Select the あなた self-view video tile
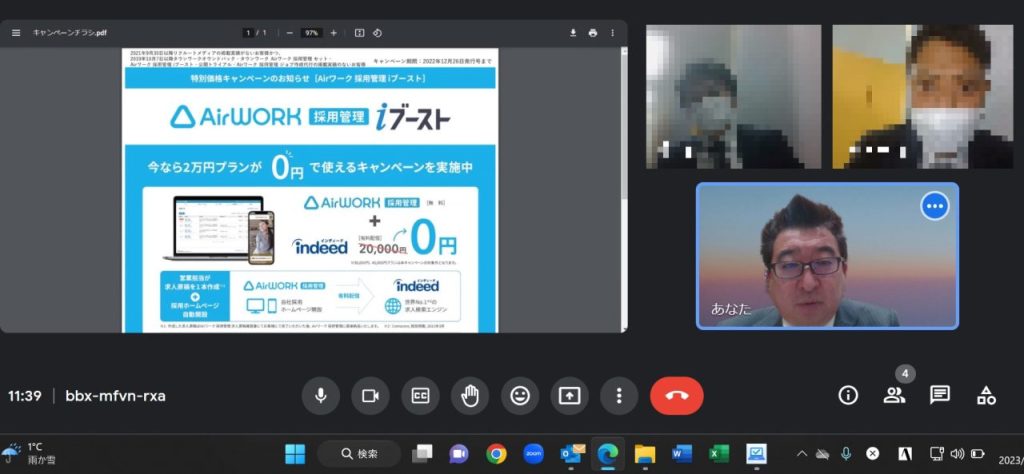The image size is (1024, 474). (827, 255)
